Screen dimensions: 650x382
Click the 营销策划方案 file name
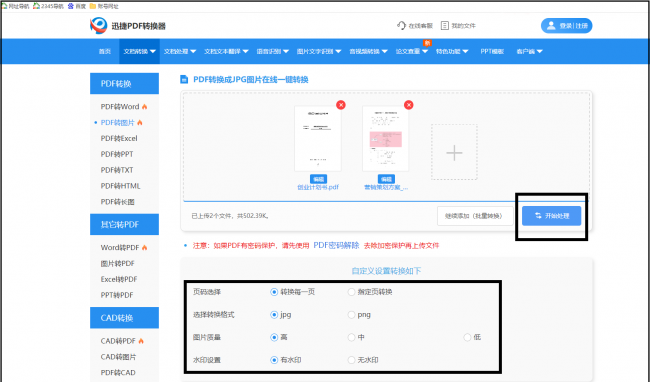(x=386, y=187)
